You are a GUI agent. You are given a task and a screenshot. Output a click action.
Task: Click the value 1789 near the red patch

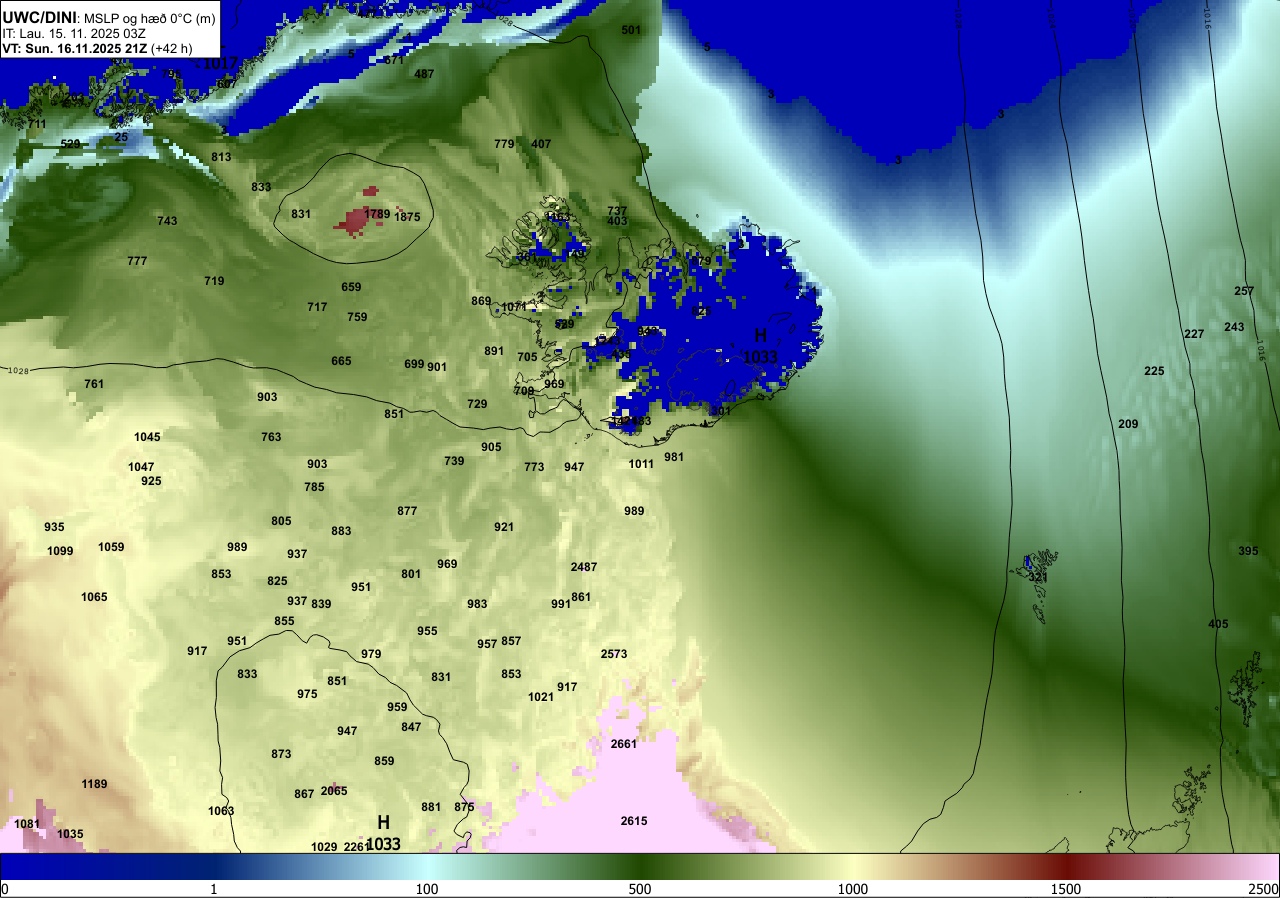pos(377,214)
